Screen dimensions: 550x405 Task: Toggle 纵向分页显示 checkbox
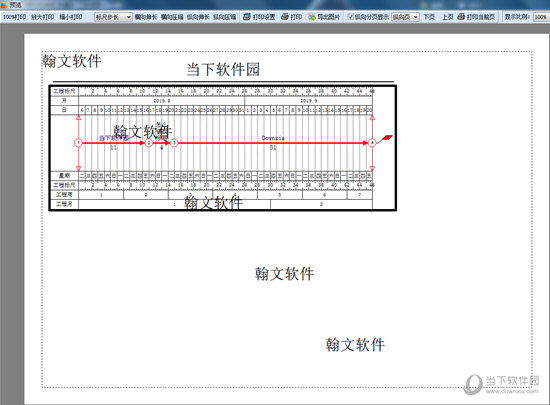pos(350,17)
